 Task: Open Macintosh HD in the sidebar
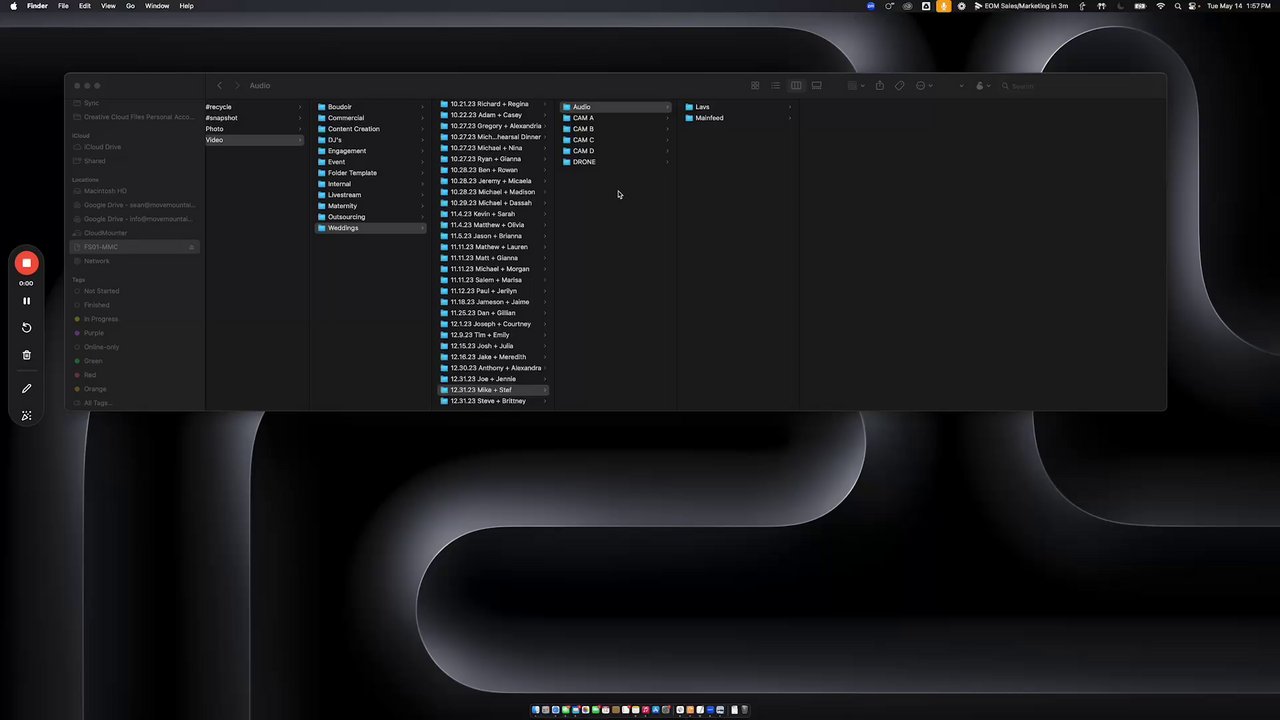click(x=105, y=191)
